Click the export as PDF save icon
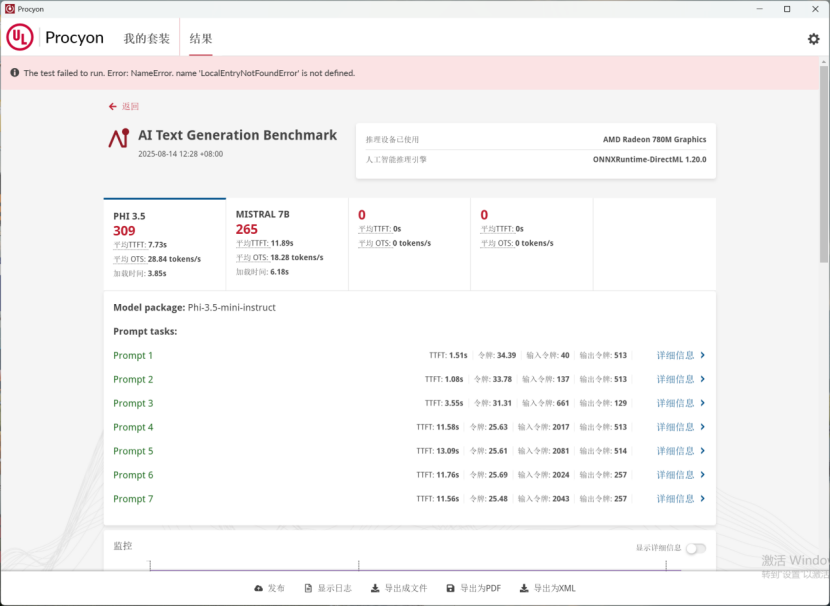 pos(450,589)
